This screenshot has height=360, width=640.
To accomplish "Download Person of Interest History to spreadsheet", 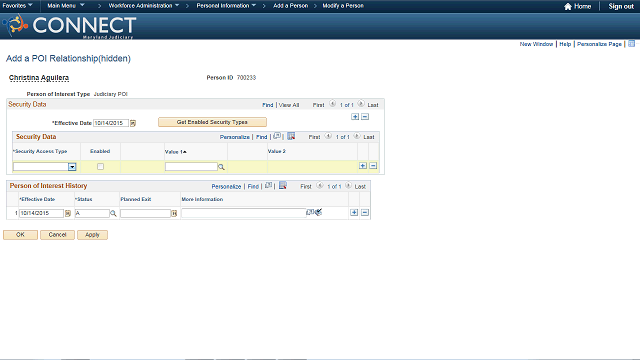I will coord(282,185).
